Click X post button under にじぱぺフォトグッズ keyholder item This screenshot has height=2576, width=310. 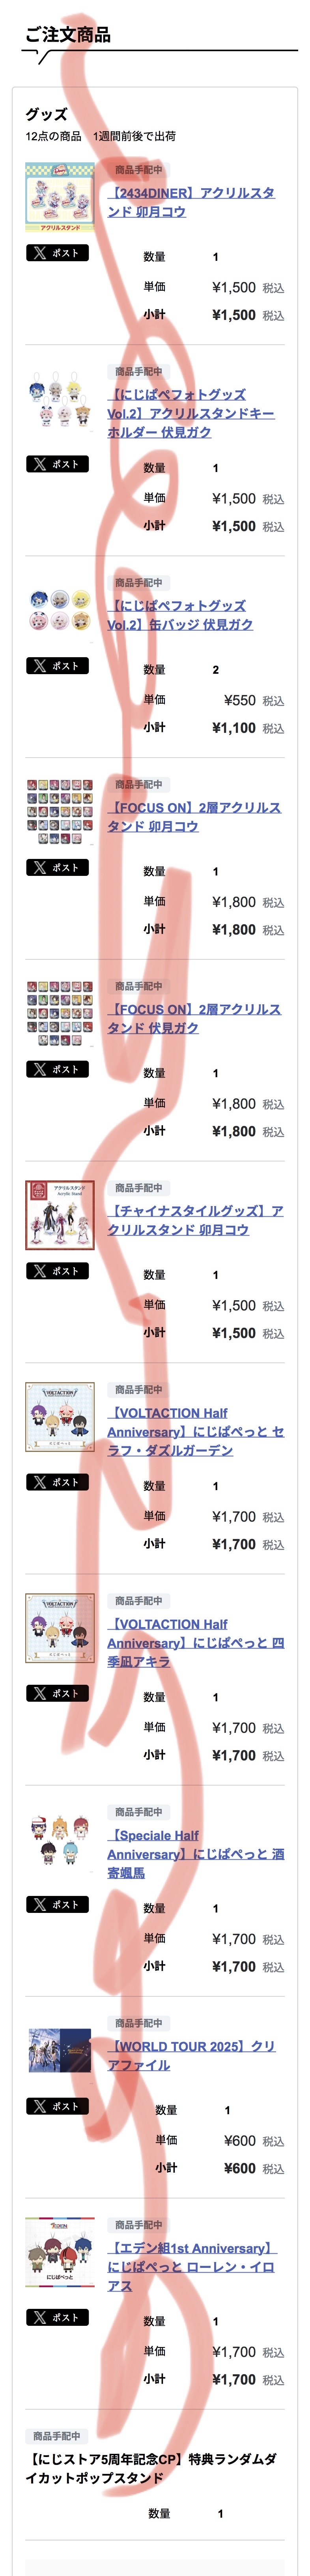click(57, 464)
